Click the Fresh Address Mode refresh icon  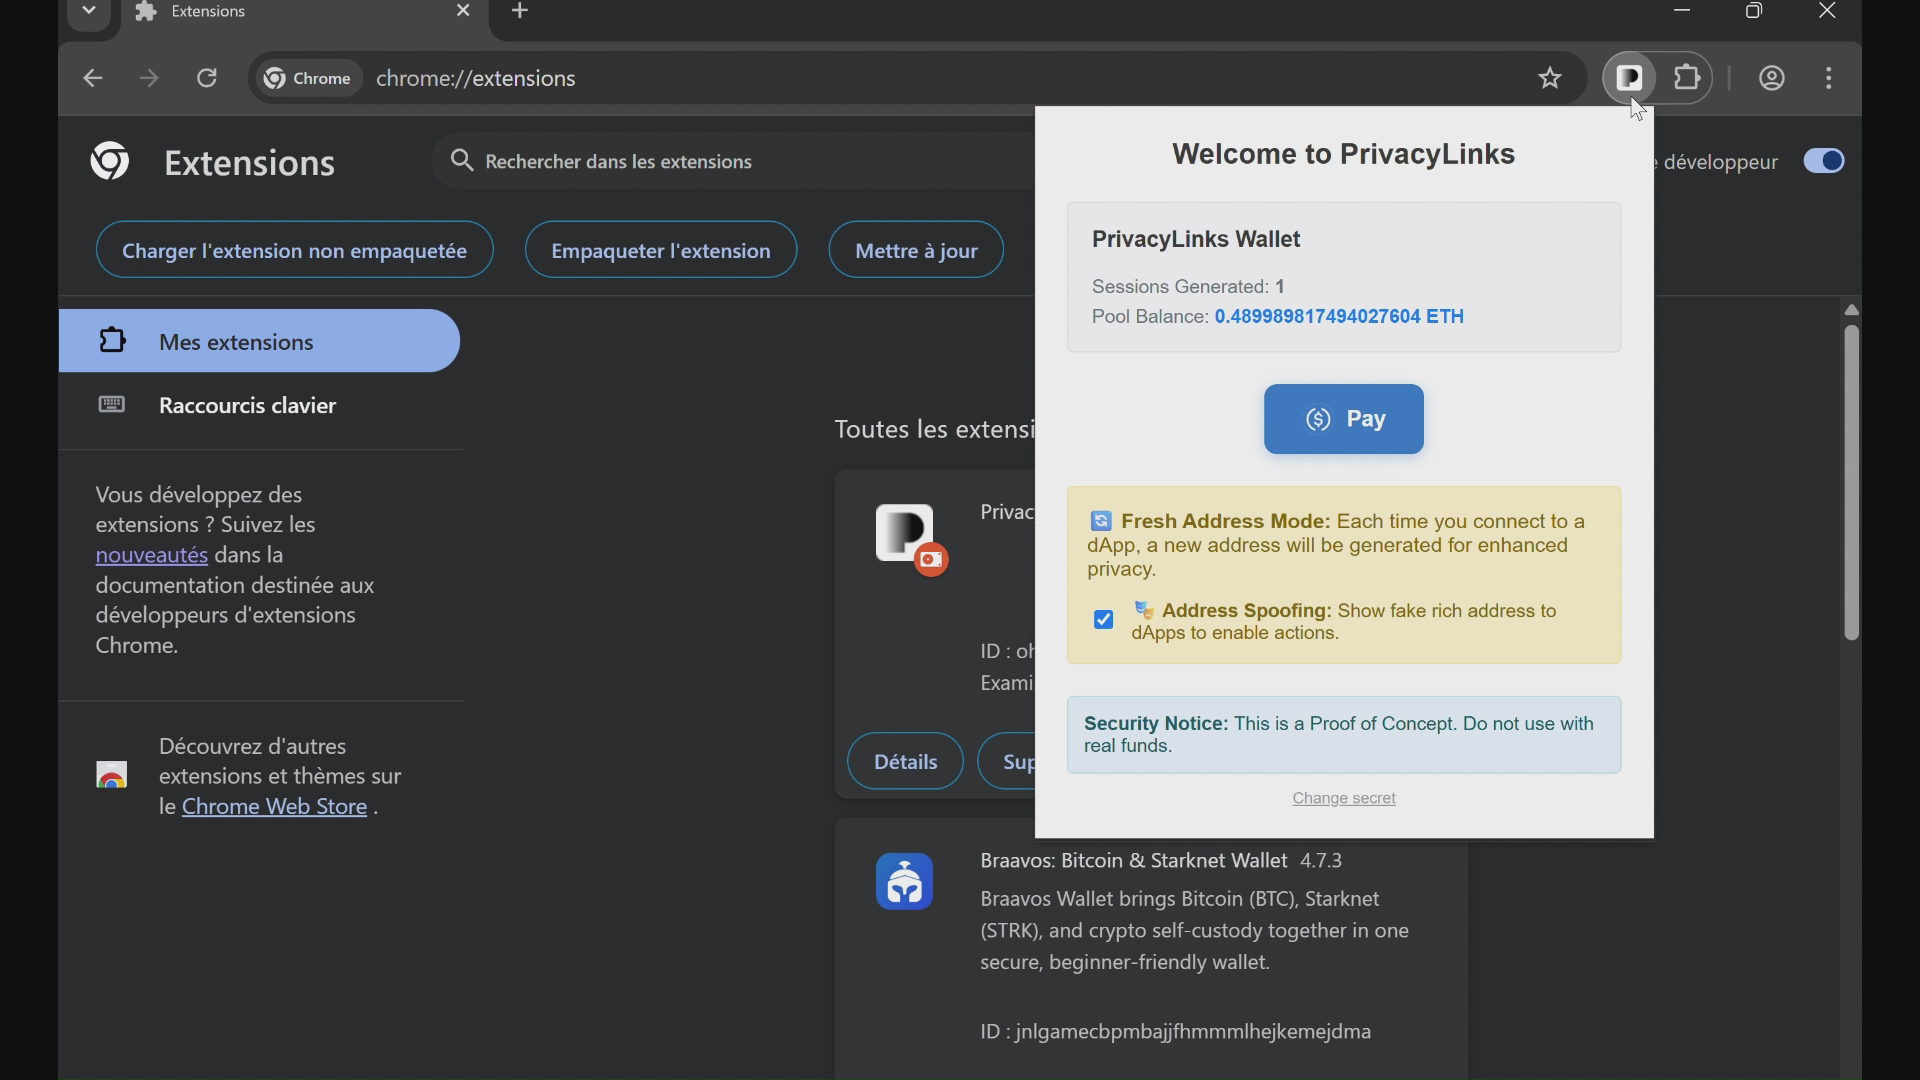(1101, 521)
